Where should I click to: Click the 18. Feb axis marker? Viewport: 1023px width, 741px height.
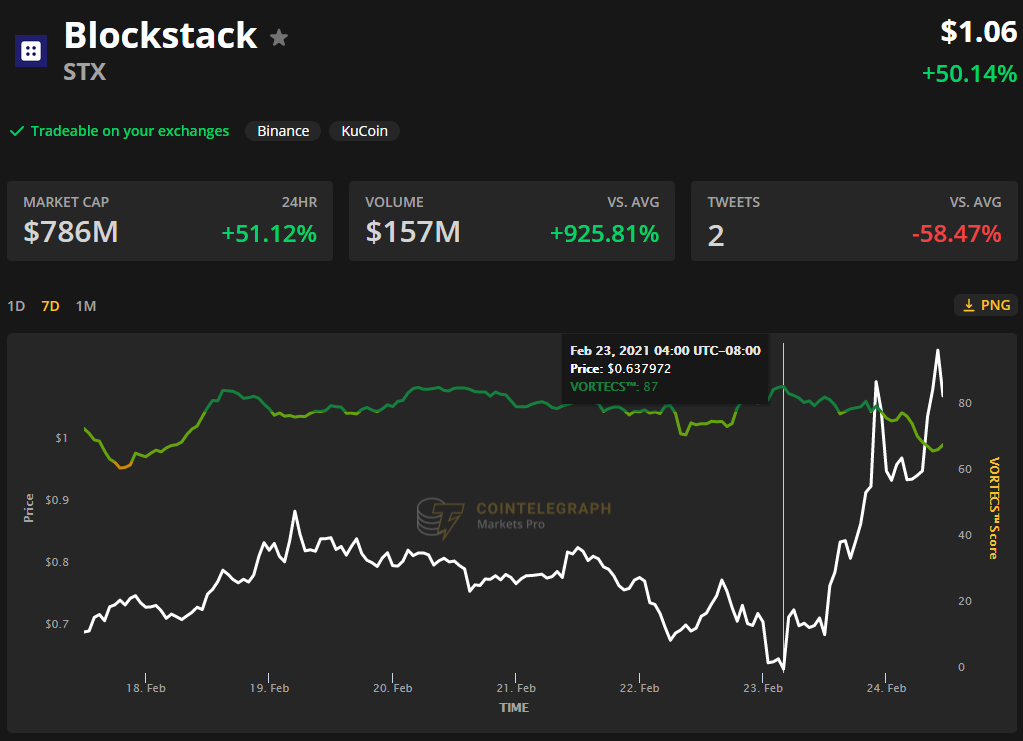pos(145,688)
